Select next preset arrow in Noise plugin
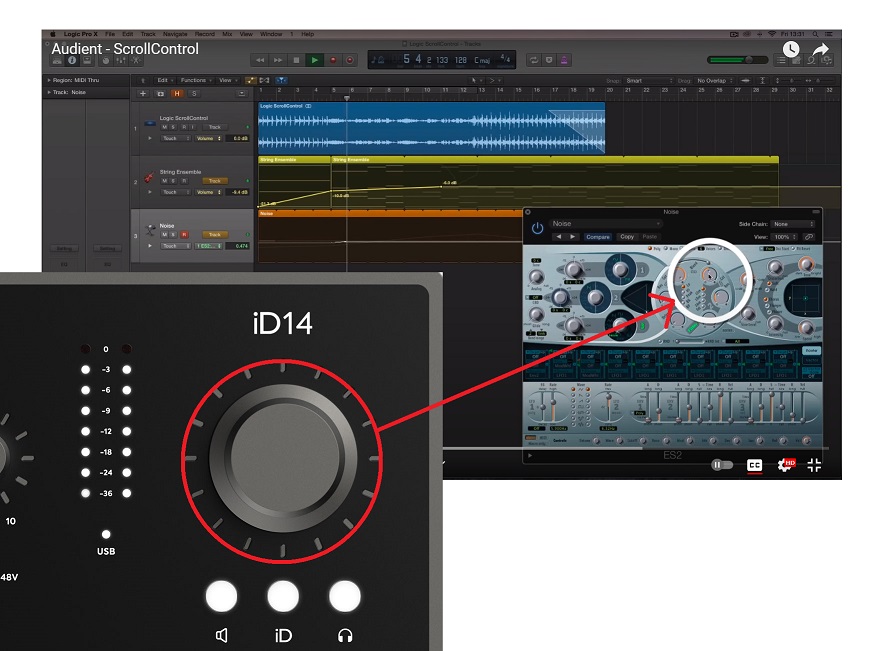The width and height of the screenshot is (877, 651). click(x=572, y=237)
